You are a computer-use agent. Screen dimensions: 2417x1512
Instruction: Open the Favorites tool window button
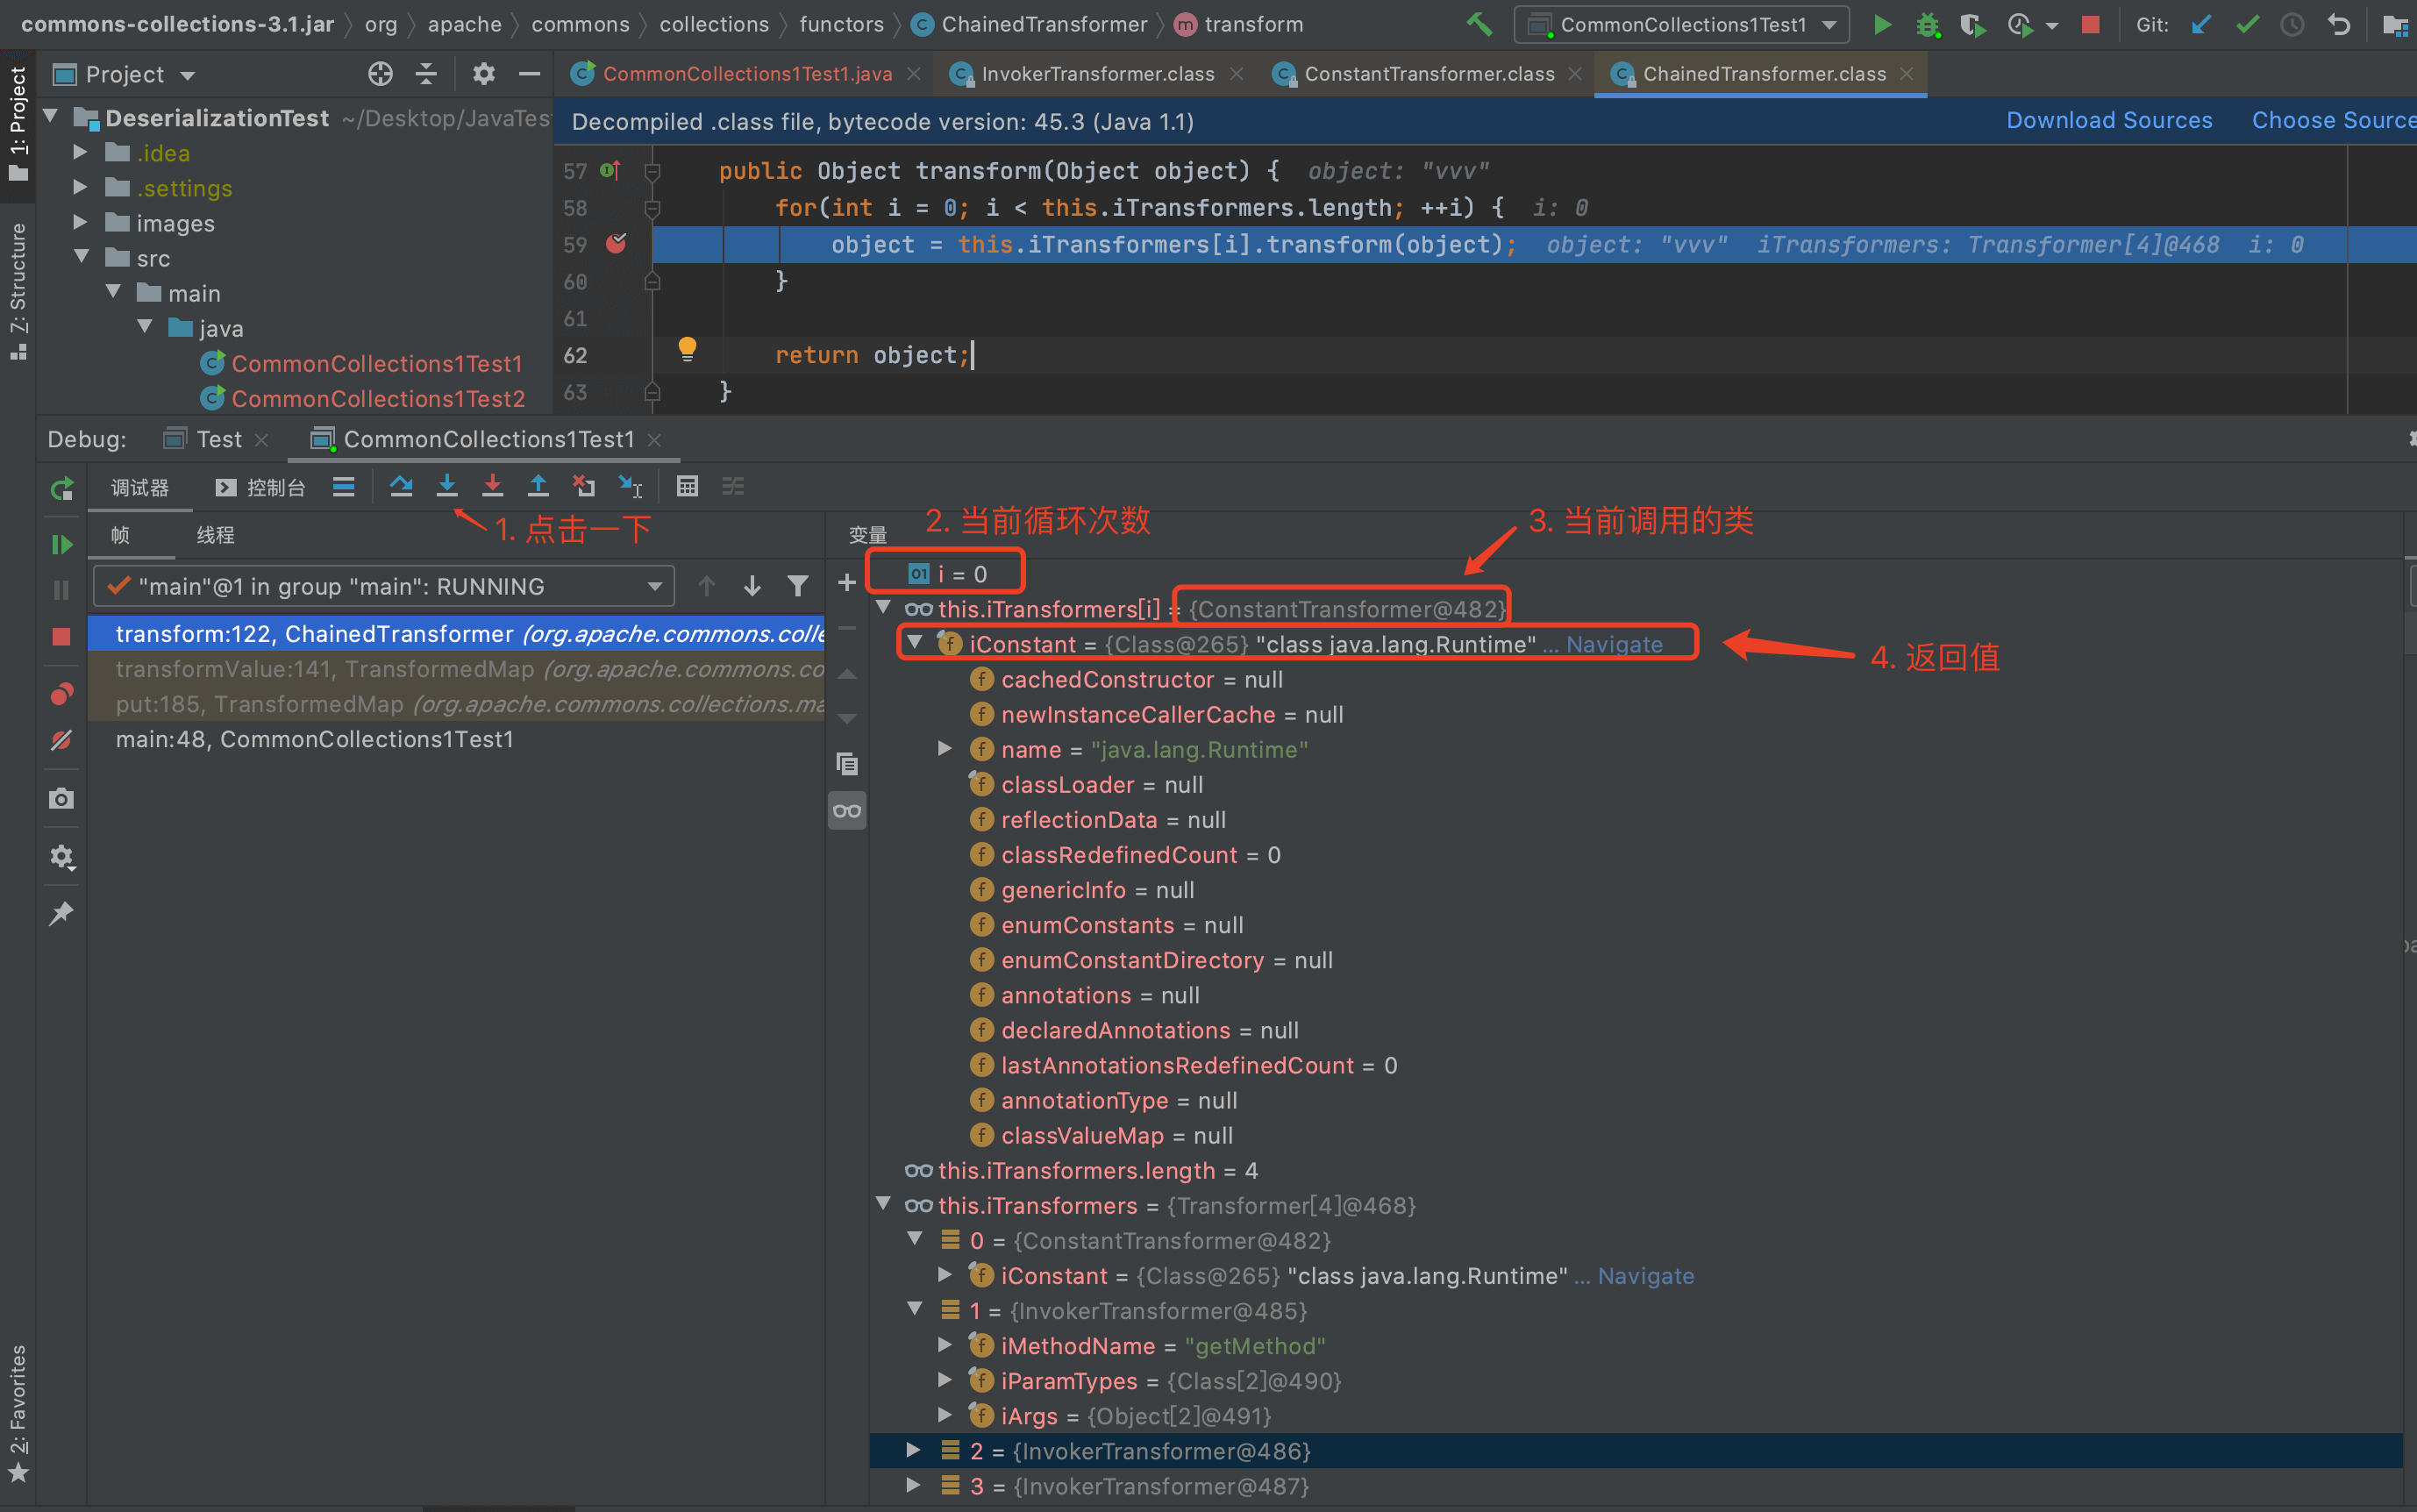click(x=18, y=1412)
